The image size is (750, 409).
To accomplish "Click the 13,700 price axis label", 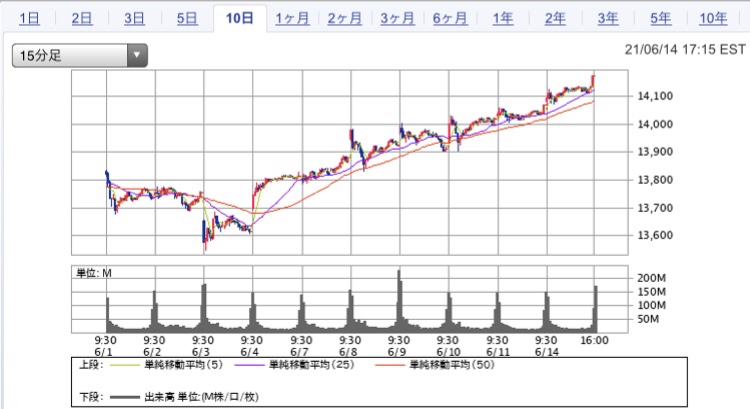I will pos(655,208).
